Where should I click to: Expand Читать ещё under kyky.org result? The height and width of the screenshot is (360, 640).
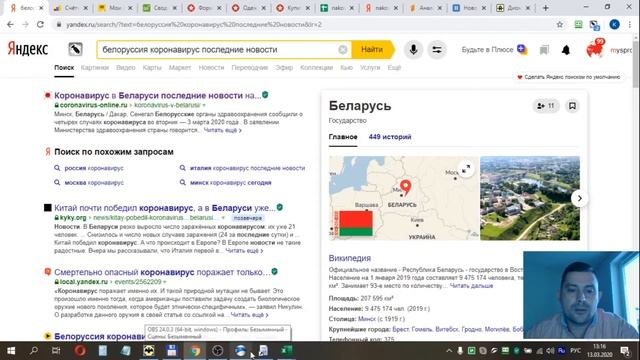244,251
